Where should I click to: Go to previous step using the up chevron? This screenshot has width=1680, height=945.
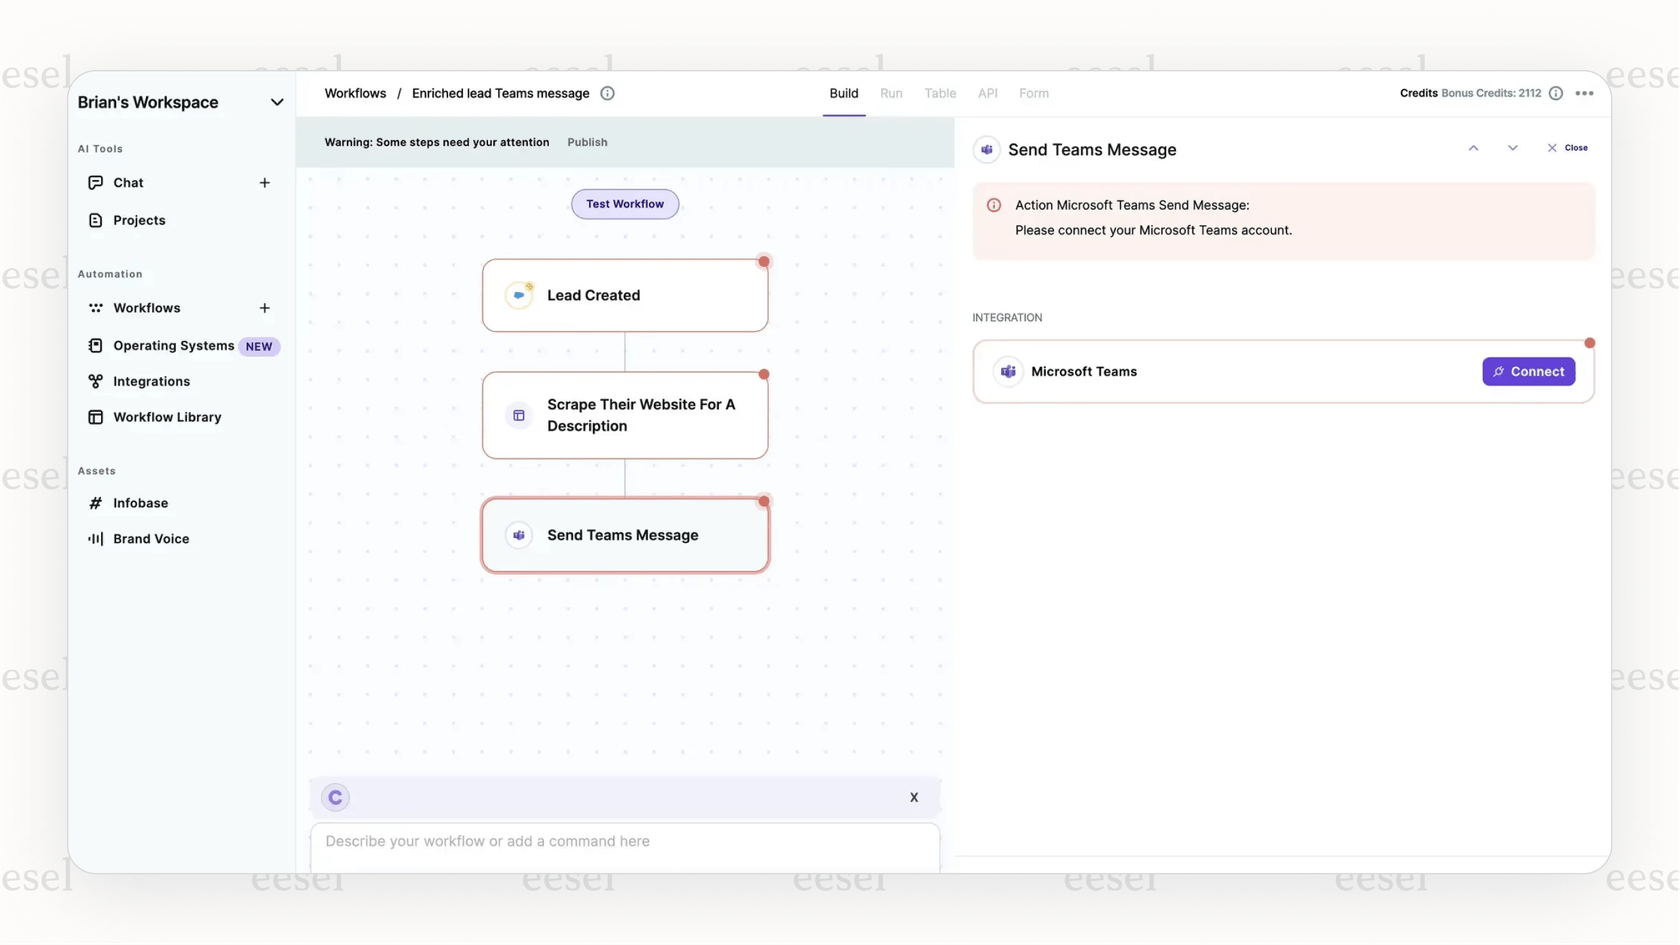tap(1473, 147)
